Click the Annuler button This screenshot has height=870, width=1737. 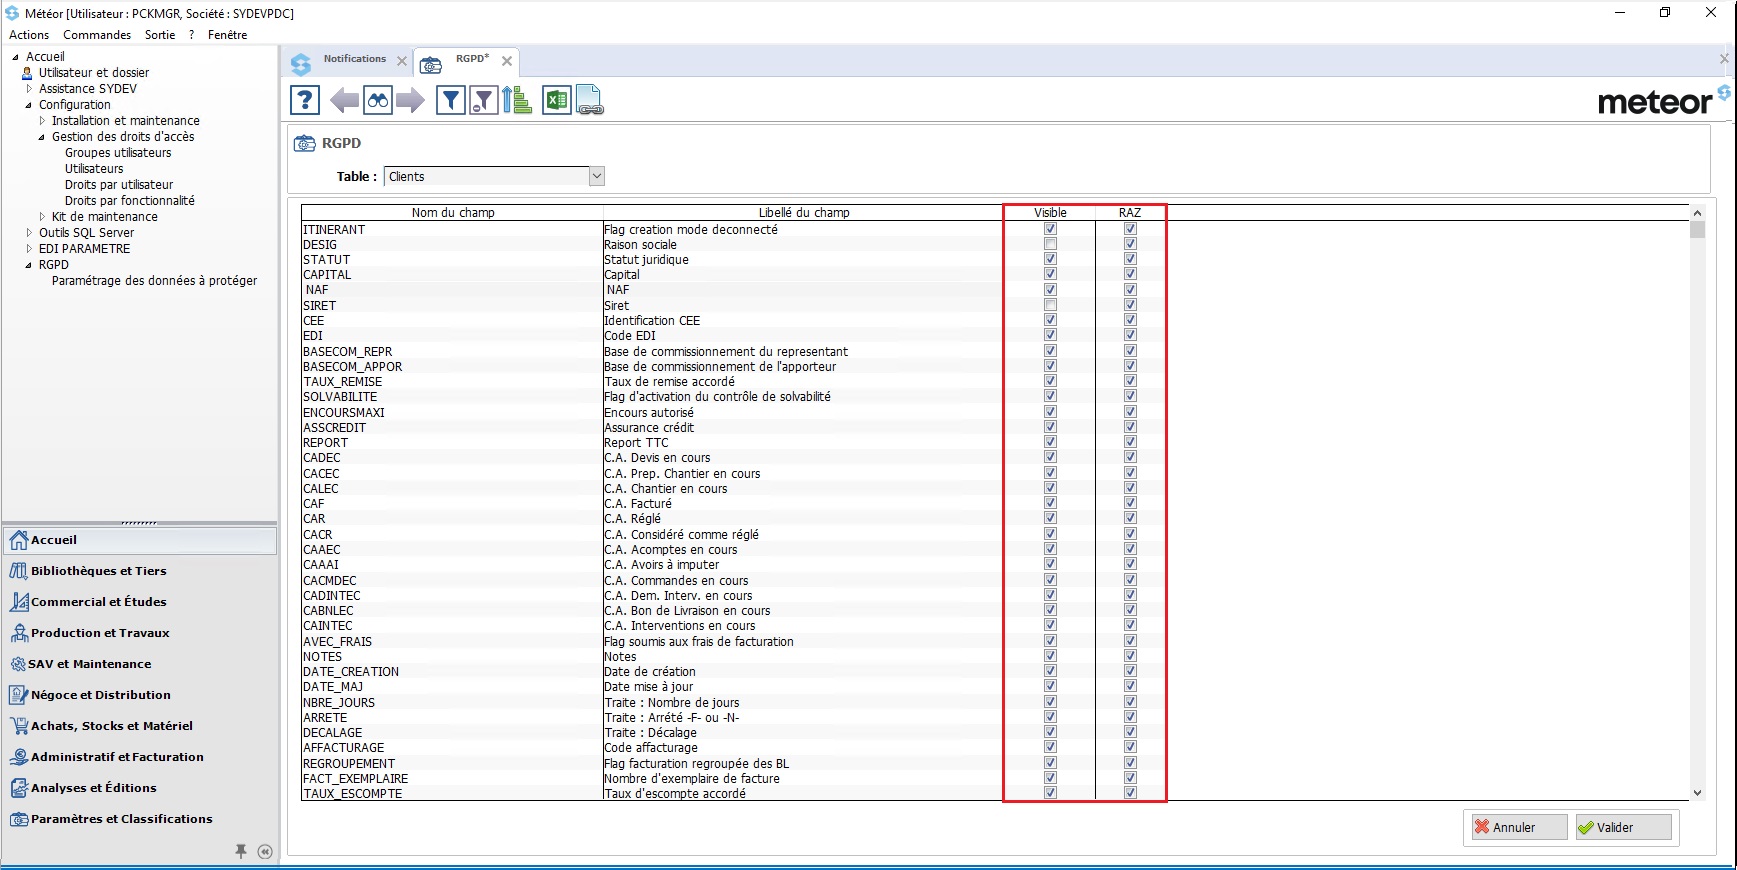click(1518, 827)
